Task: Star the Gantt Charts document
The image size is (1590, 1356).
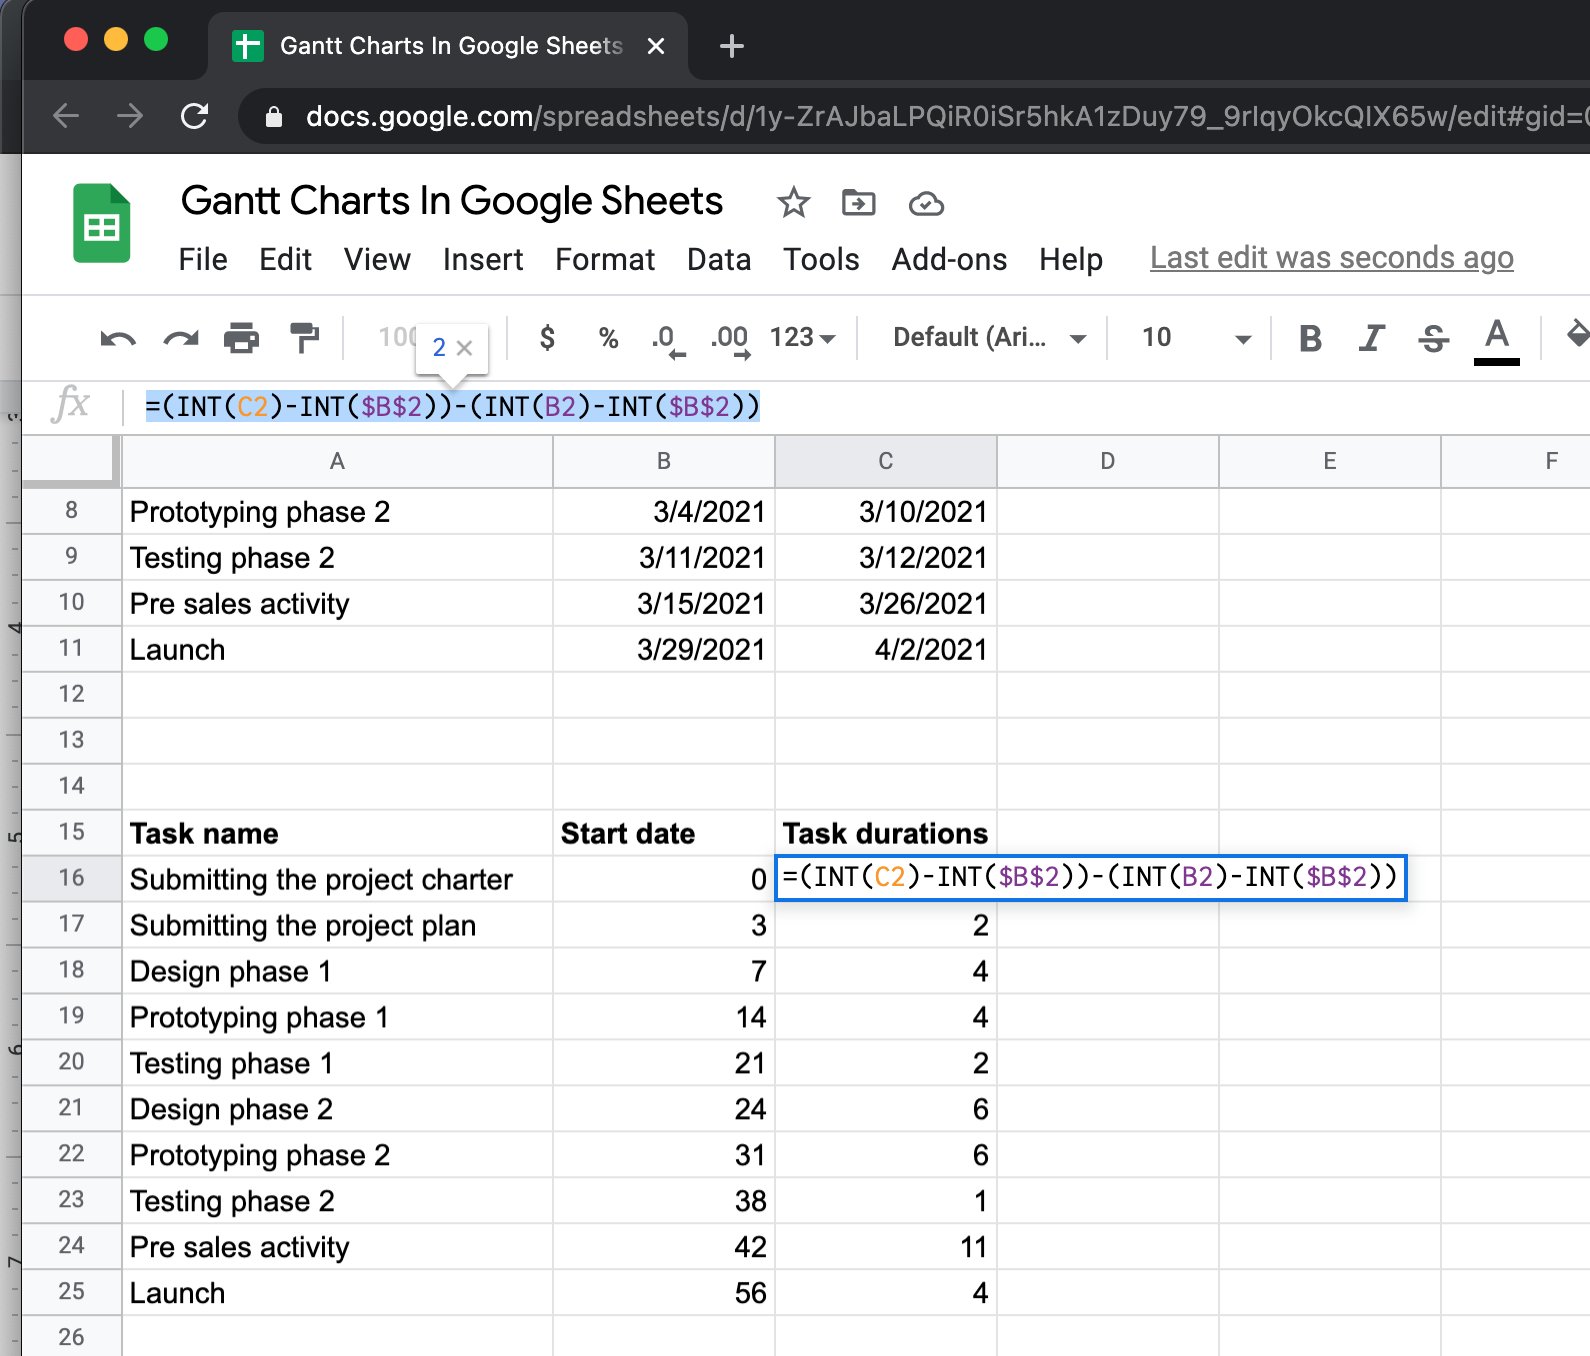Action: [793, 203]
